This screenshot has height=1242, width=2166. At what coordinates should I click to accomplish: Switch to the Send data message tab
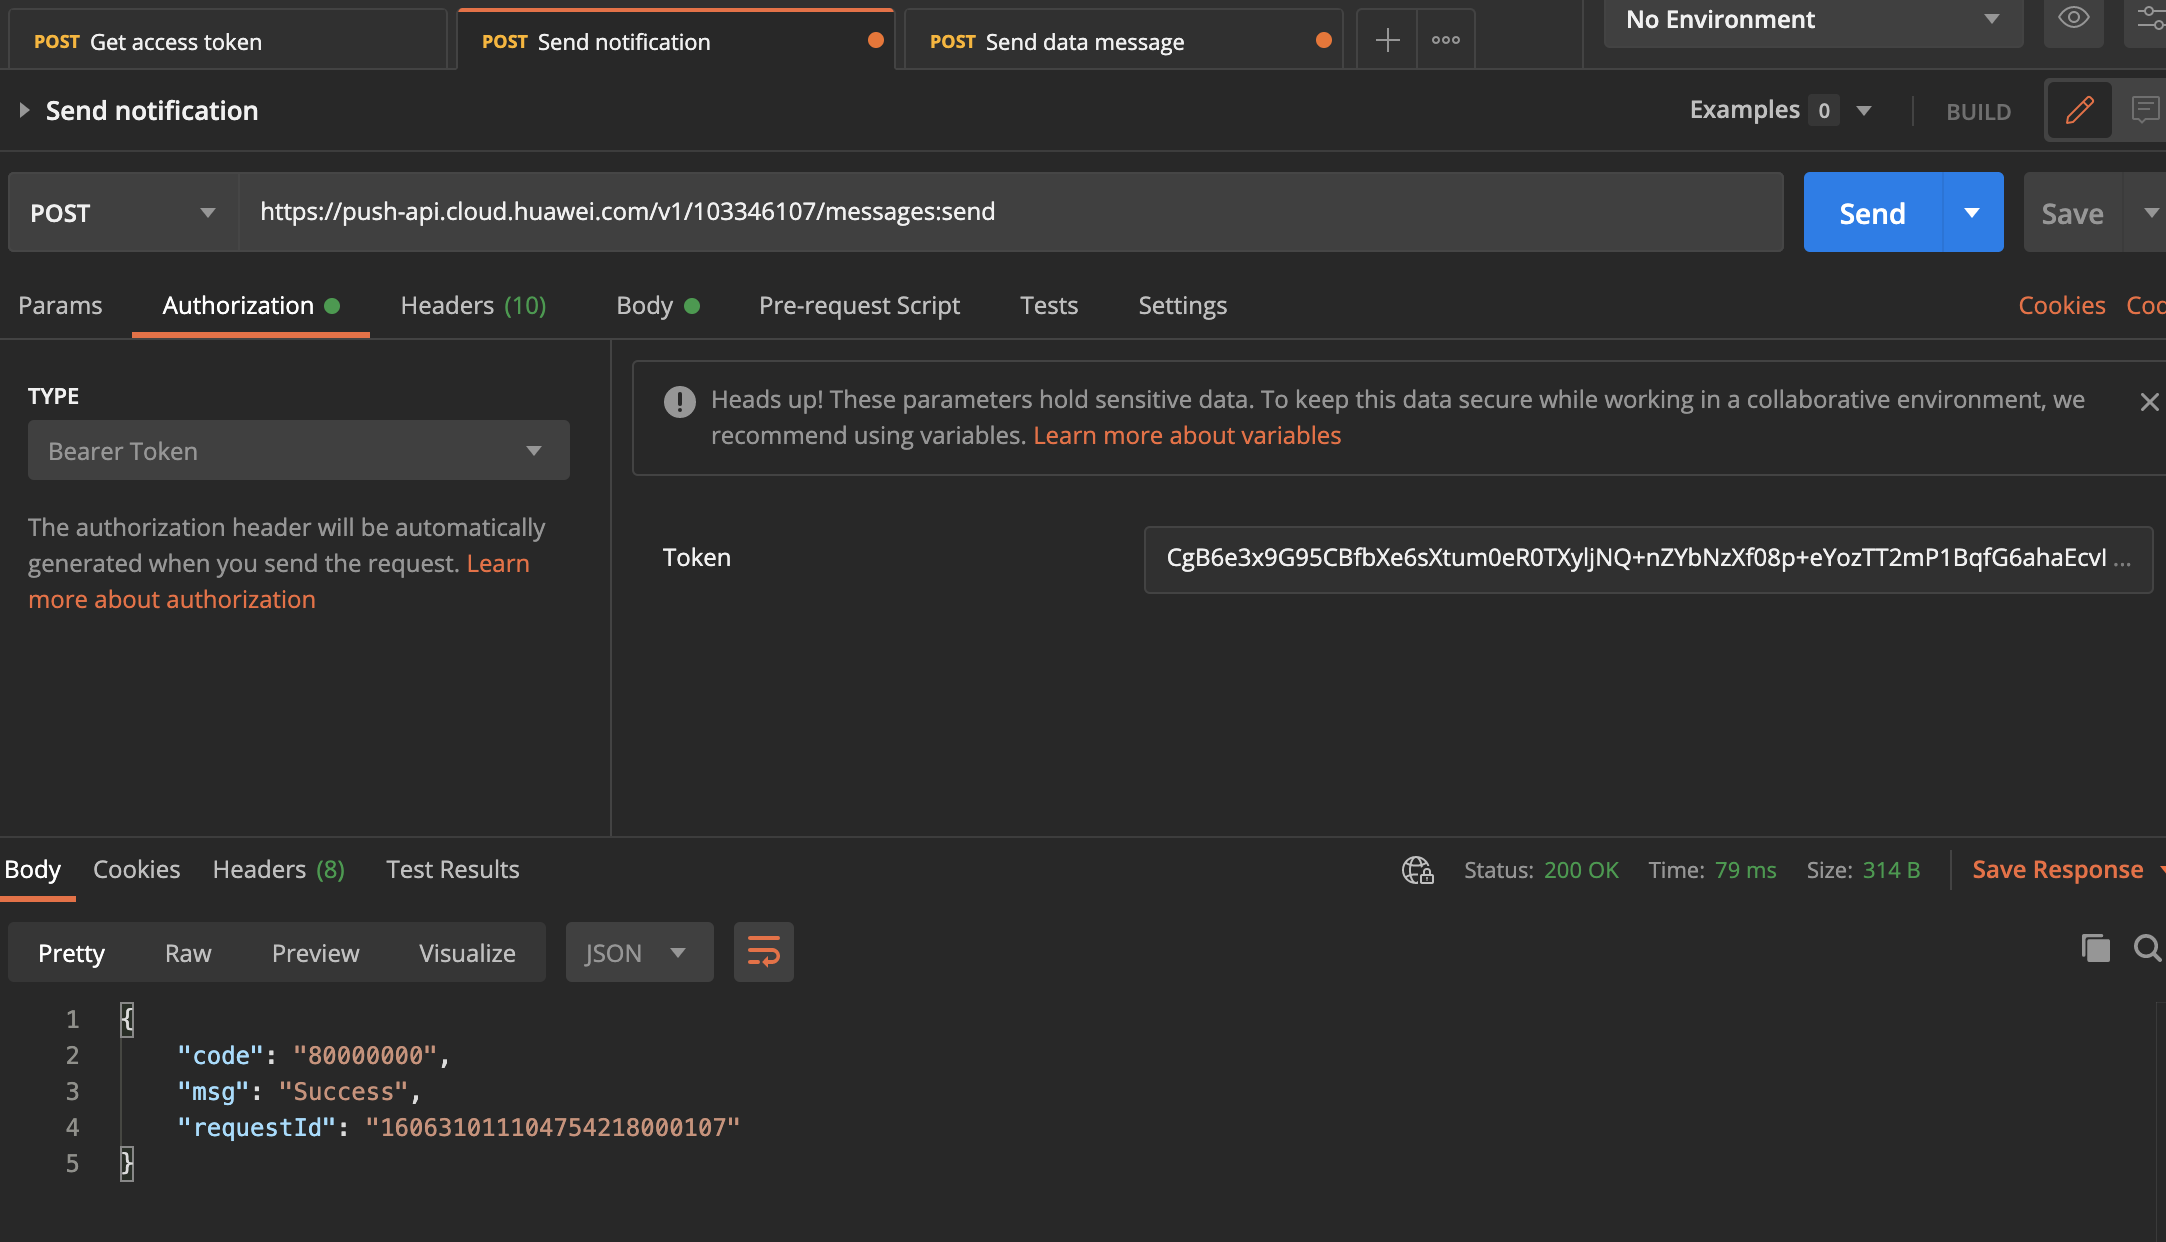tap(1122, 41)
